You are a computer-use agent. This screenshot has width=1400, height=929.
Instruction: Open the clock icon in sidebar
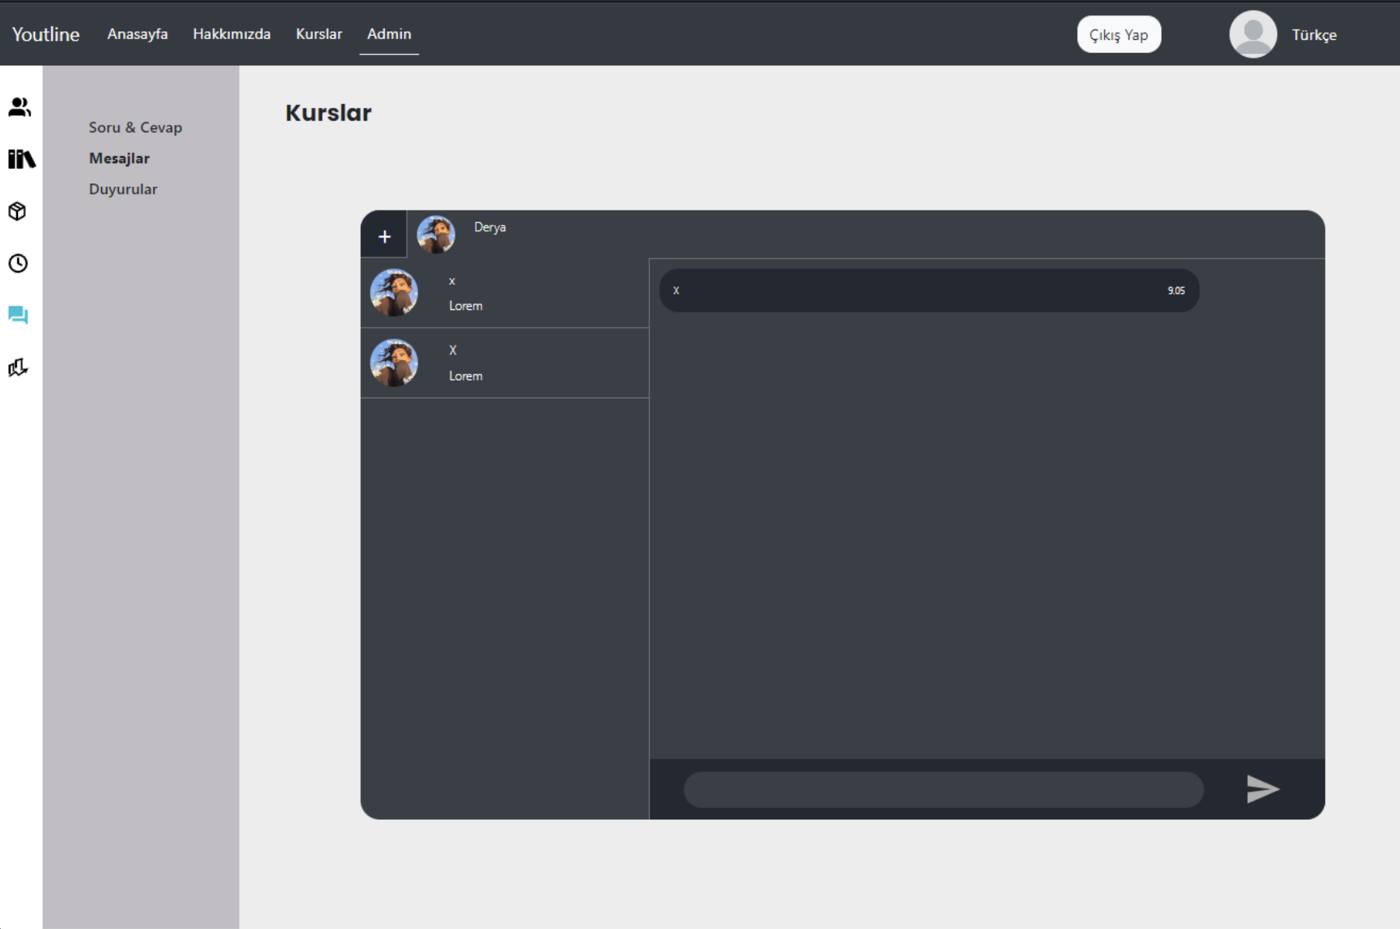(18, 263)
